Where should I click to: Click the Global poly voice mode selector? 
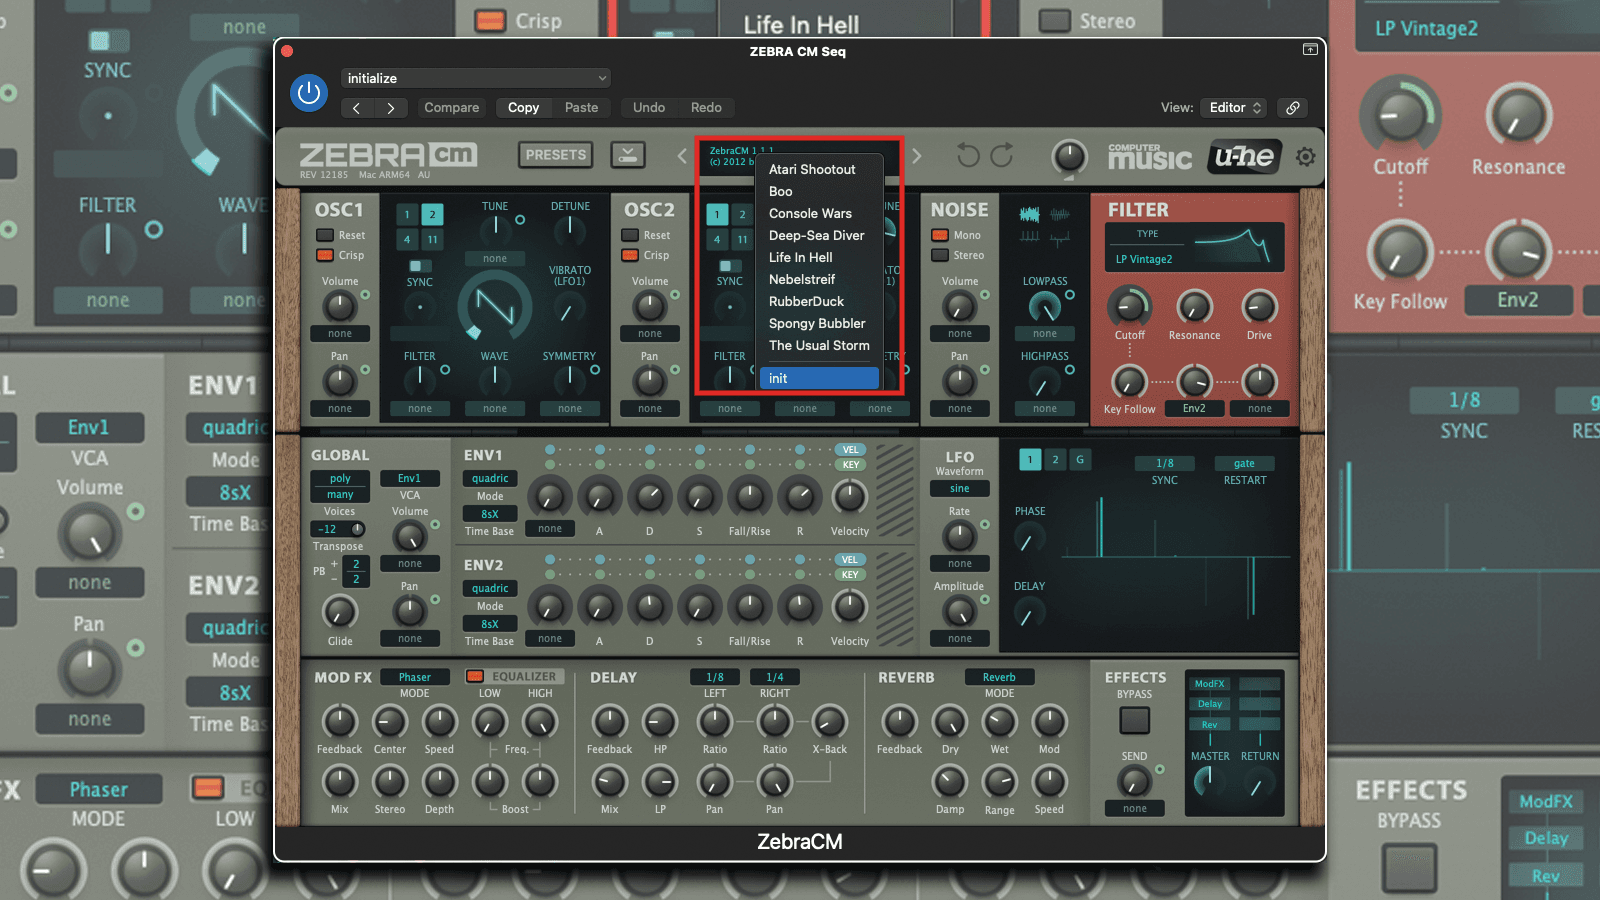click(340, 478)
